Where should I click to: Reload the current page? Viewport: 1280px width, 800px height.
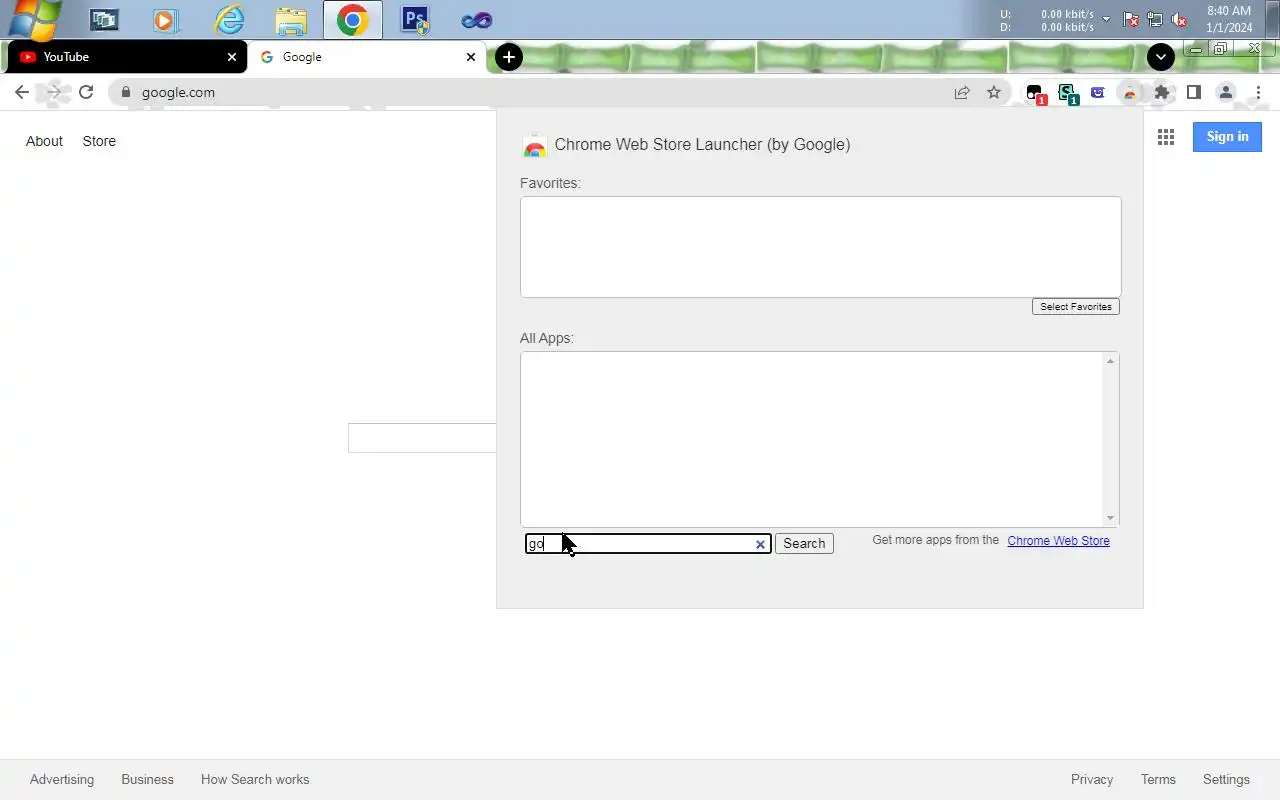[86, 92]
